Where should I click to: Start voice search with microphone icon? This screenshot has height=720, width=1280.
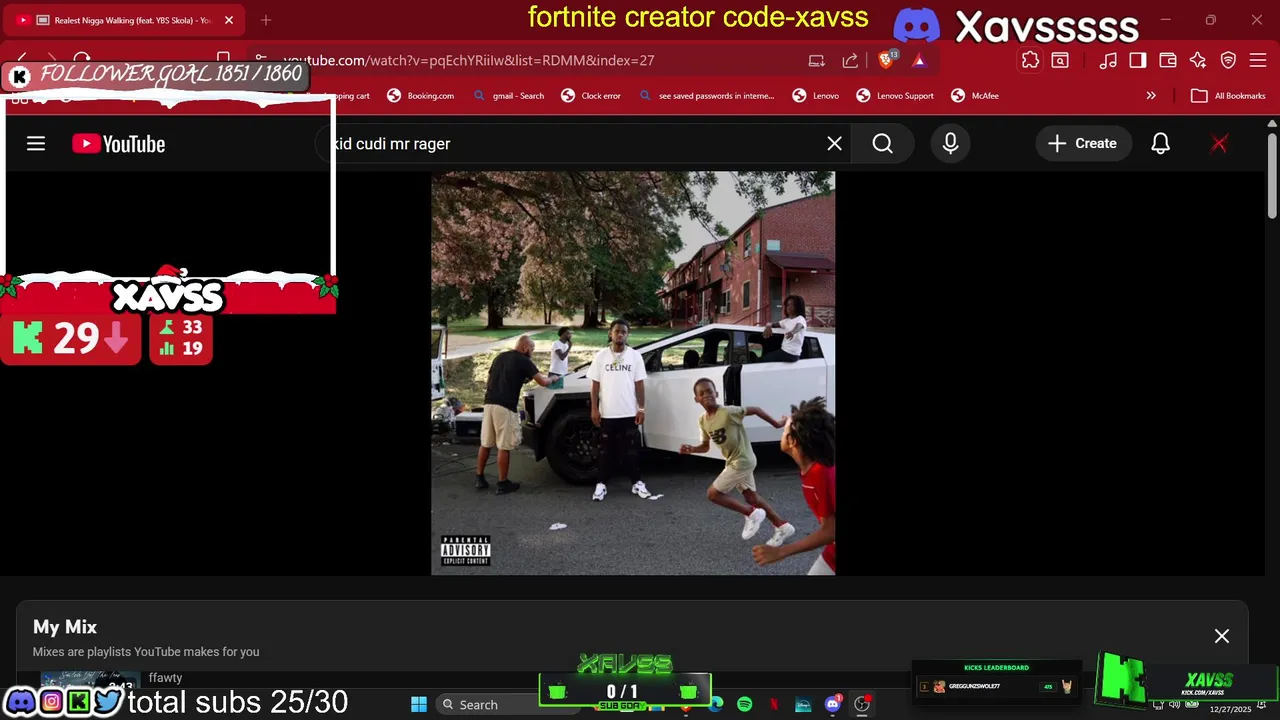tap(950, 144)
